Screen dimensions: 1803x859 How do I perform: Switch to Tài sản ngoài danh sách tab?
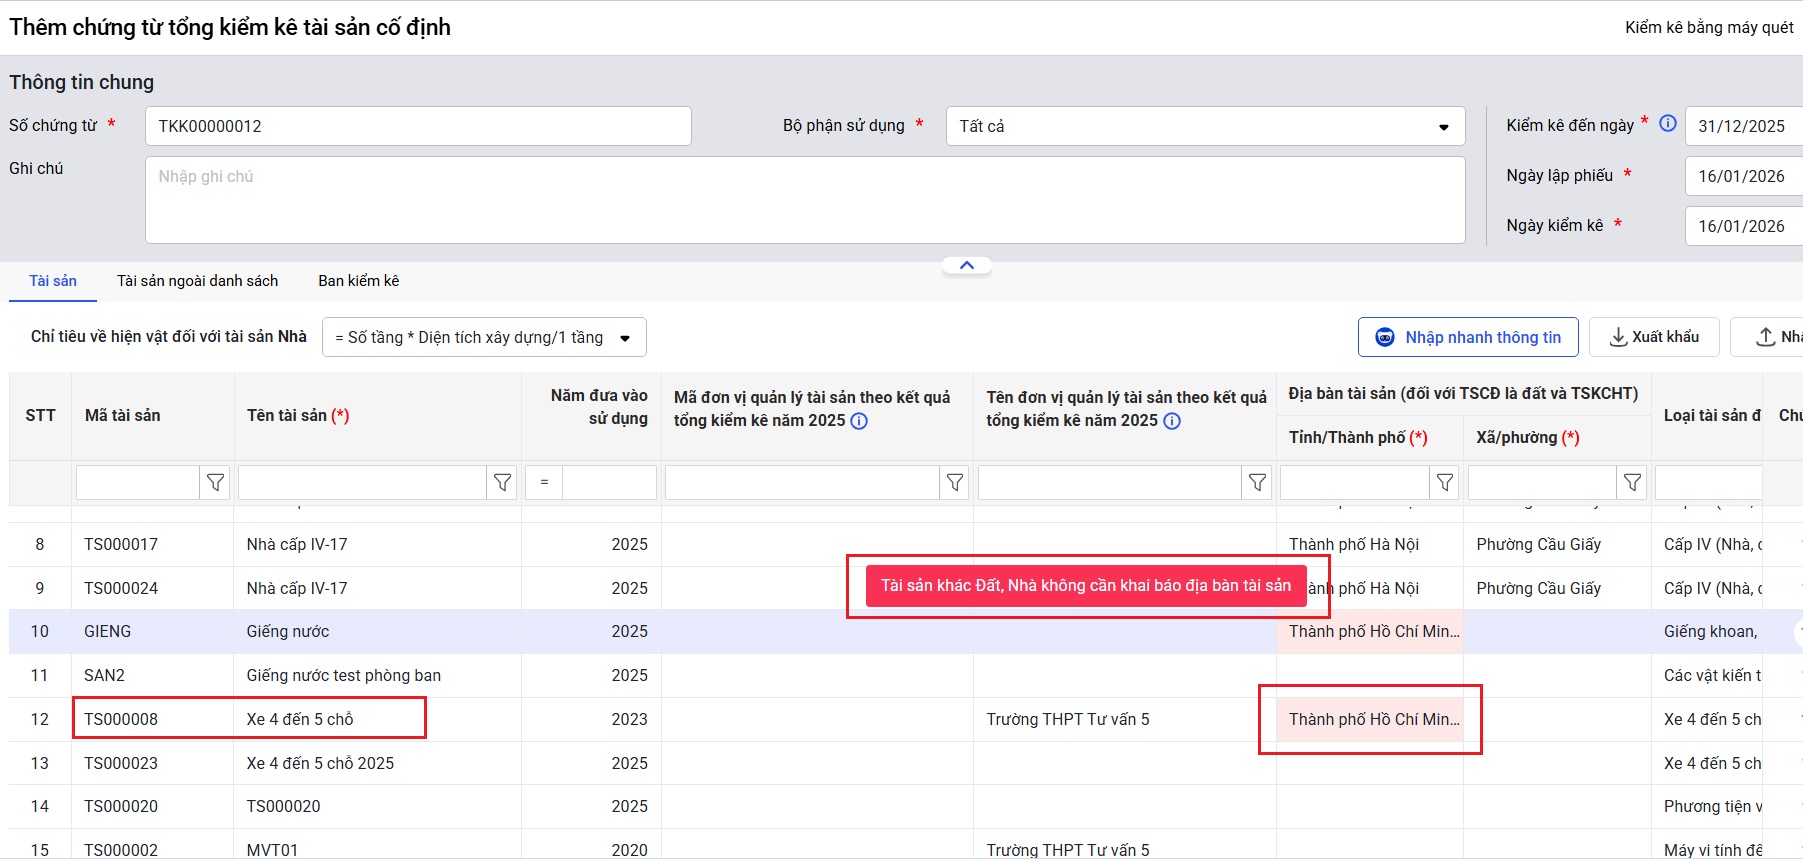[197, 281]
